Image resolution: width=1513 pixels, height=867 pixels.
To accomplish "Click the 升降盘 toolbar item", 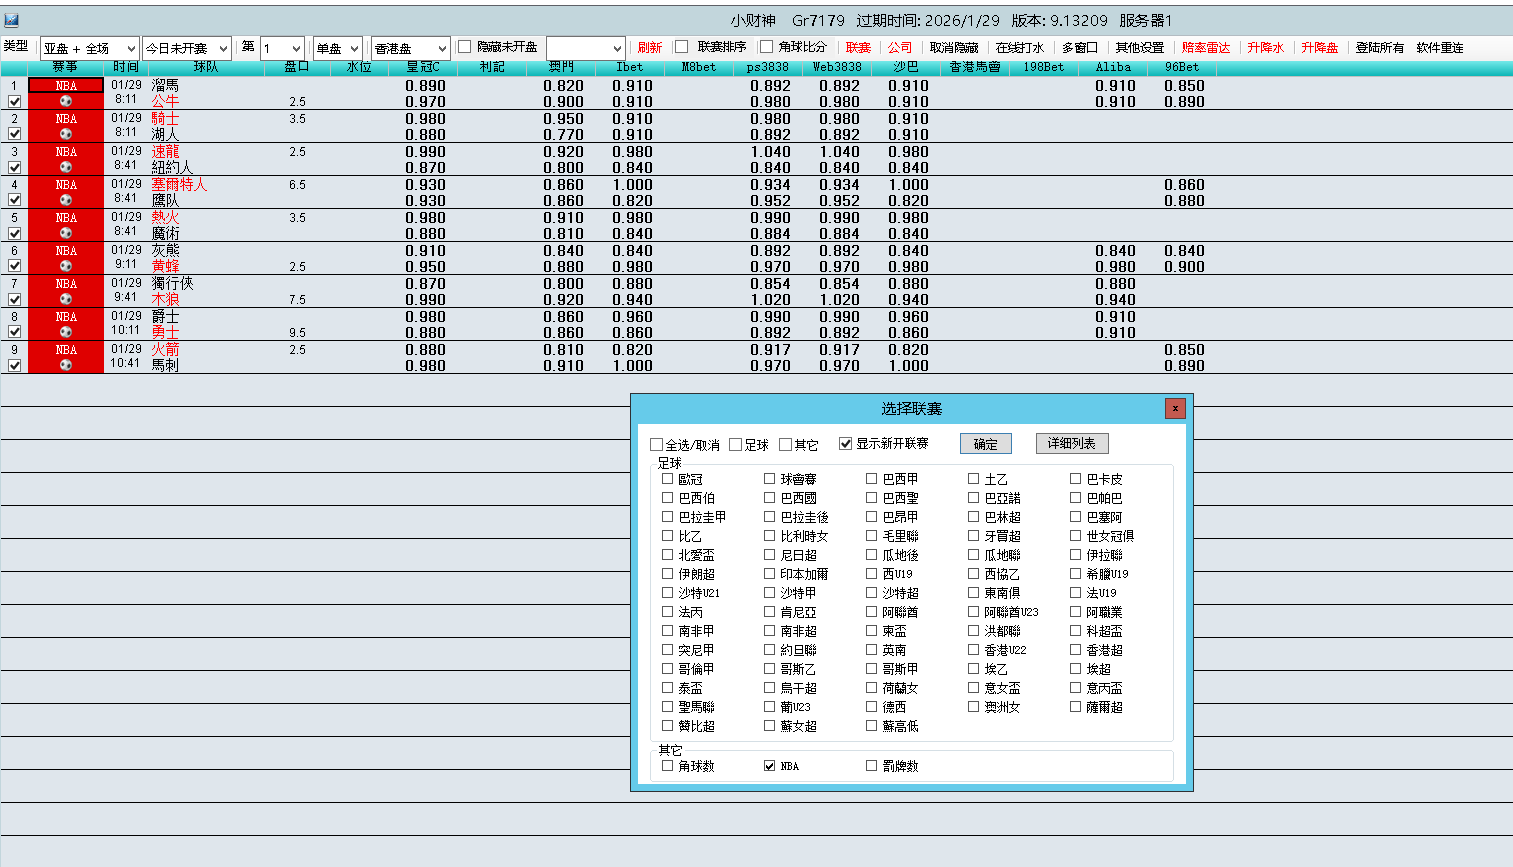I will [1320, 47].
